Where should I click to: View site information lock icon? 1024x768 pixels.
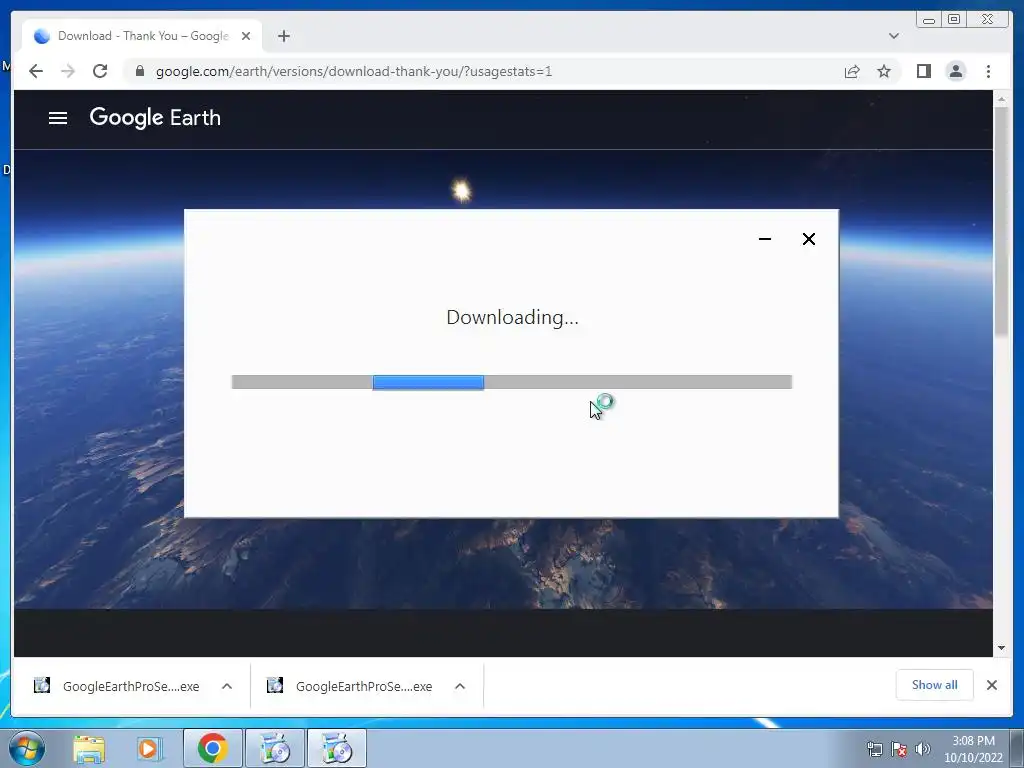pyautogui.click(x=139, y=71)
